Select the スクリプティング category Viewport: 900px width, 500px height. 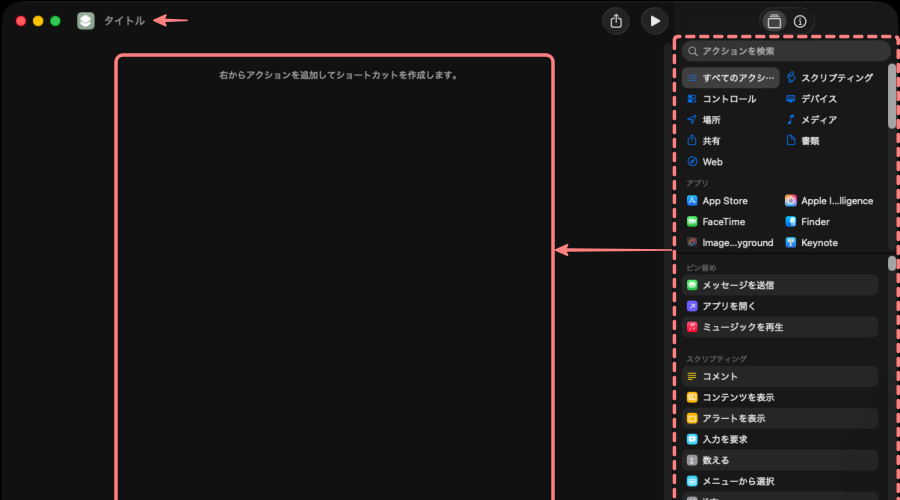(829, 78)
